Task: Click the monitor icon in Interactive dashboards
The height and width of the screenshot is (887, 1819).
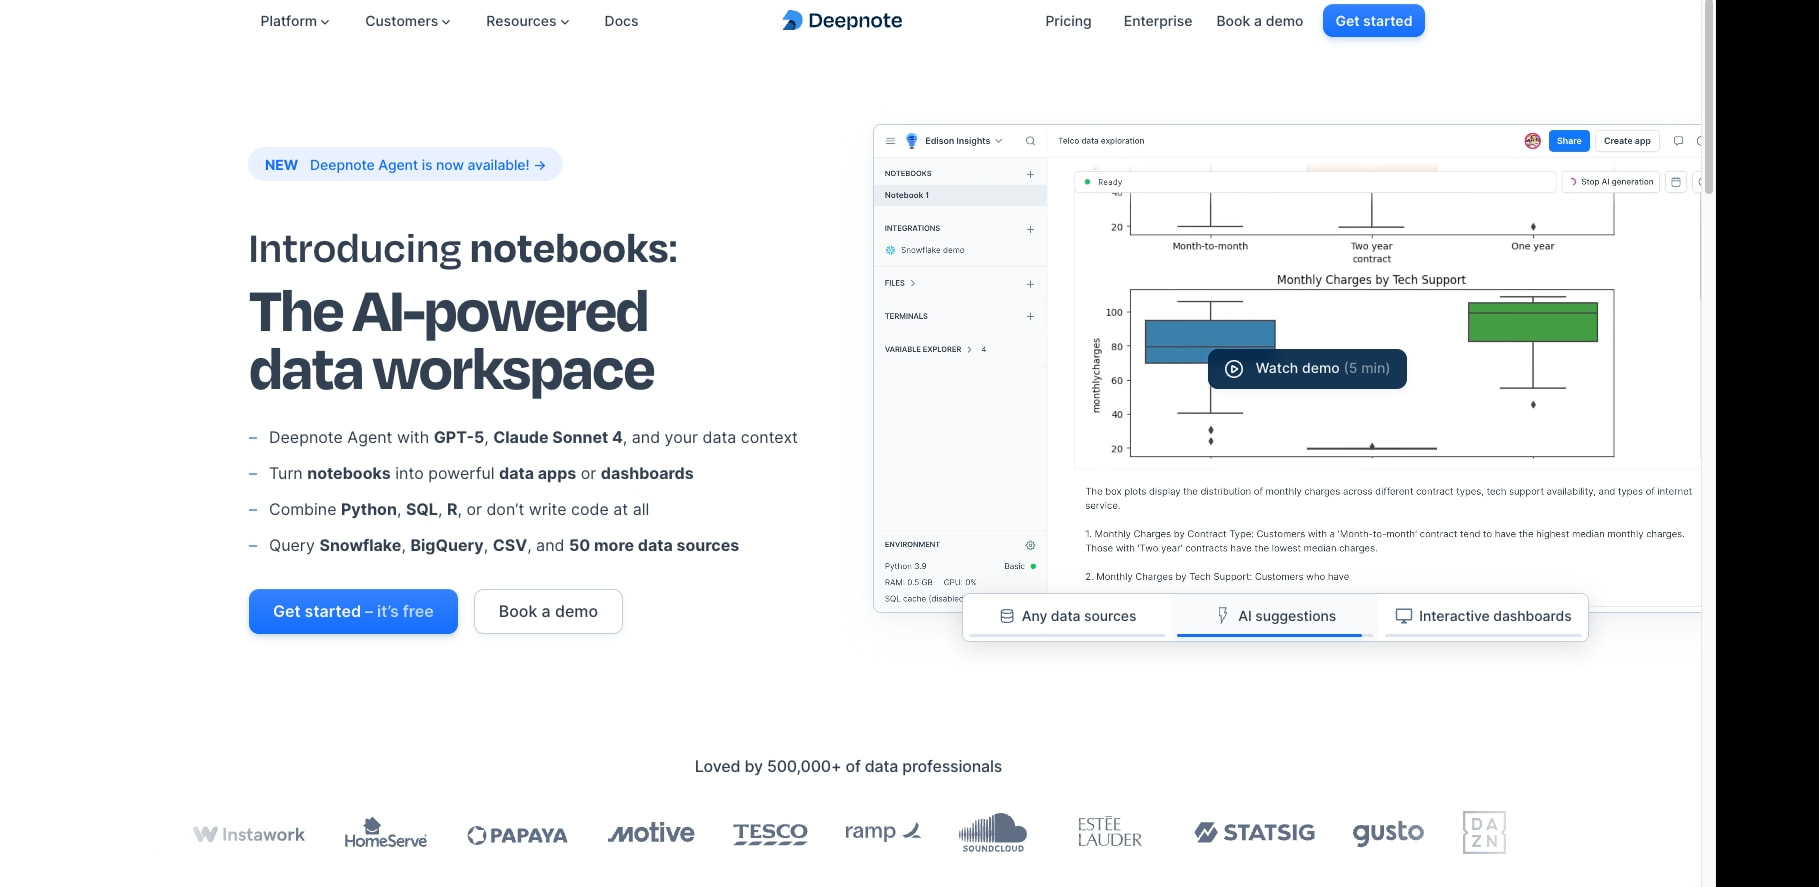Action: tap(1403, 616)
